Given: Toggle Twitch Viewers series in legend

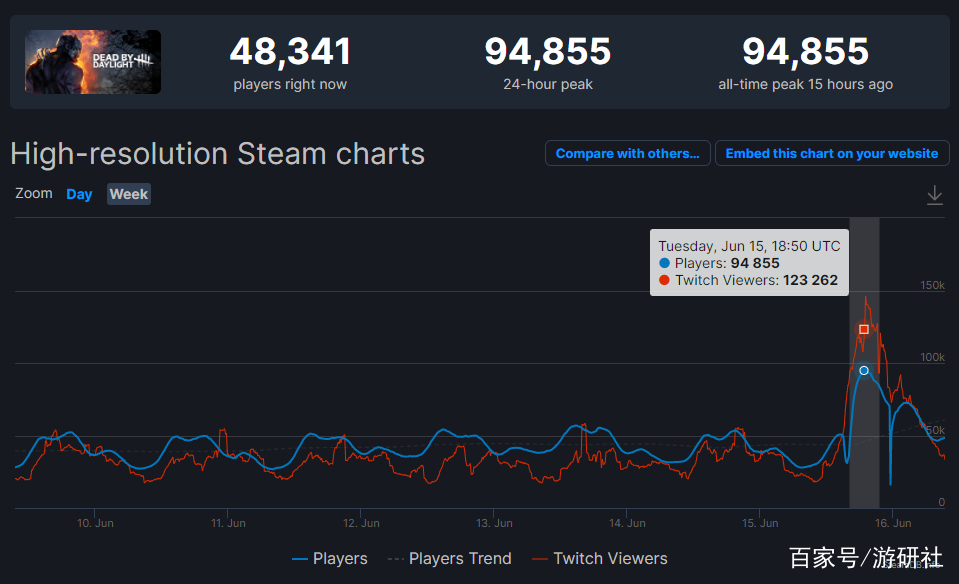Looking at the screenshot, I should [x=600, y=558].
